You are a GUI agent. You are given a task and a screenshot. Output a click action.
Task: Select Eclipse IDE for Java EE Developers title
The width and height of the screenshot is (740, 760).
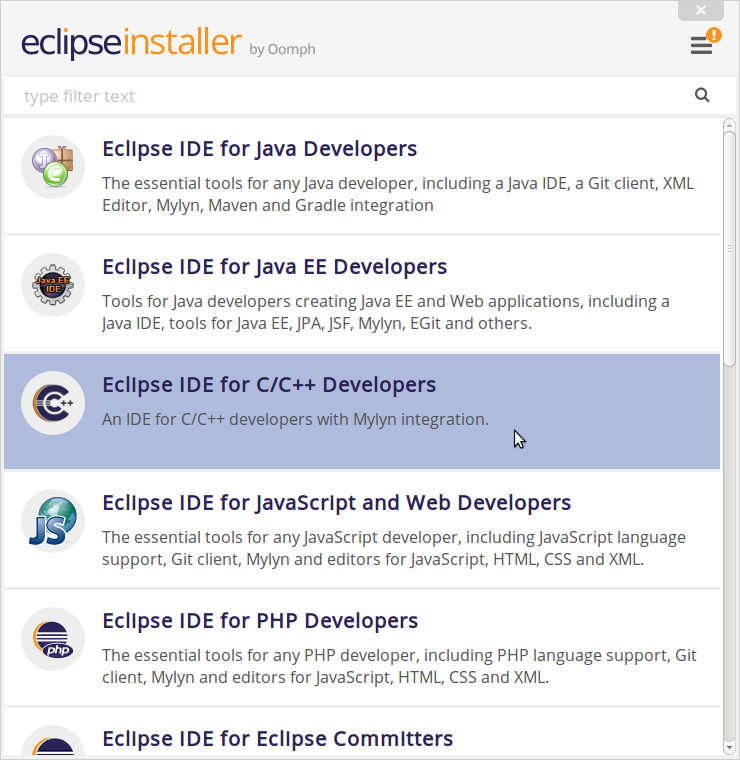coord(274,267)
